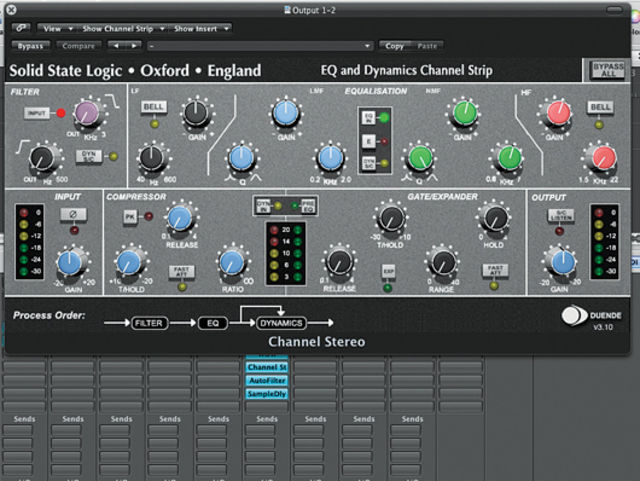Toggle the E type EQ button
Screen dimensions: 640x481
pos(369,141)
